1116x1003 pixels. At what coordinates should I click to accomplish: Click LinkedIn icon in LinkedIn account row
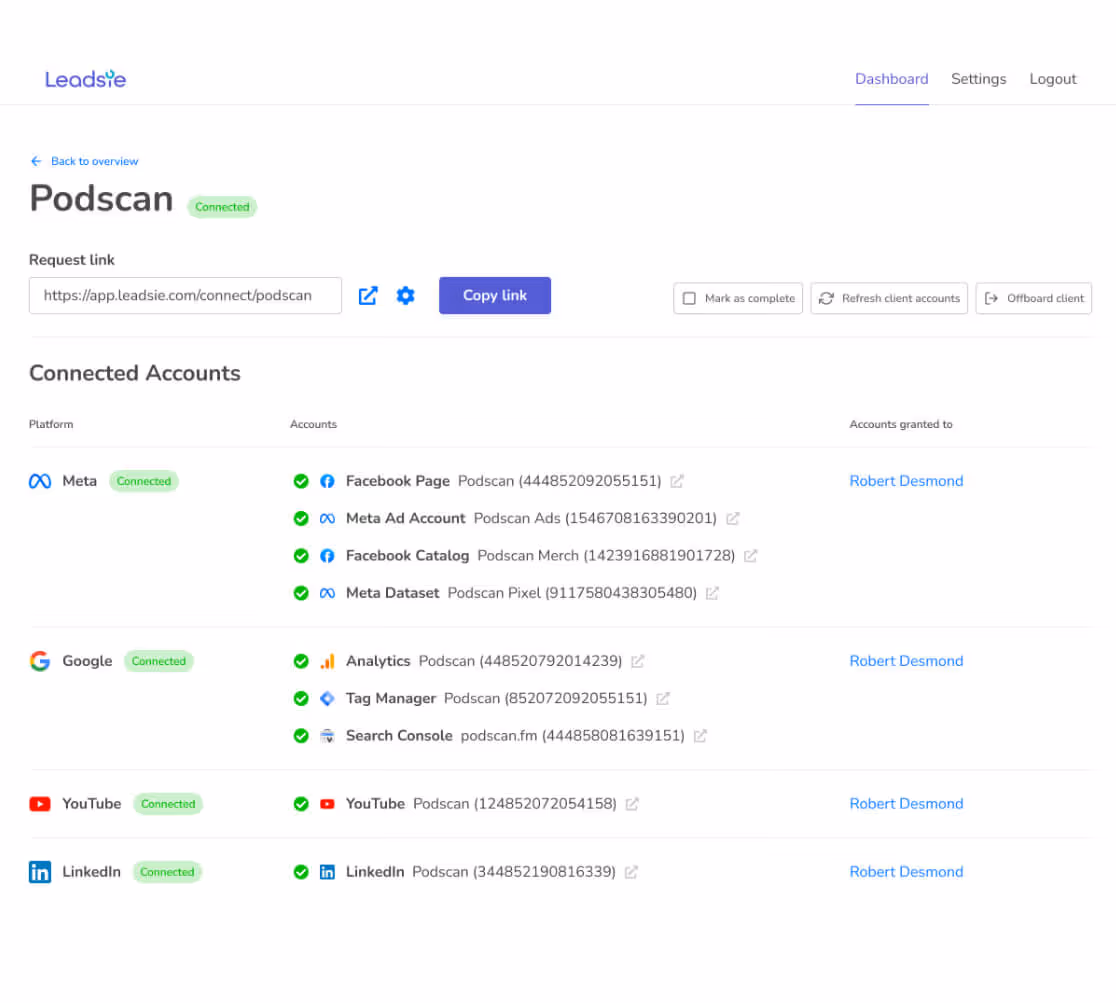click(x=327, y=872)
